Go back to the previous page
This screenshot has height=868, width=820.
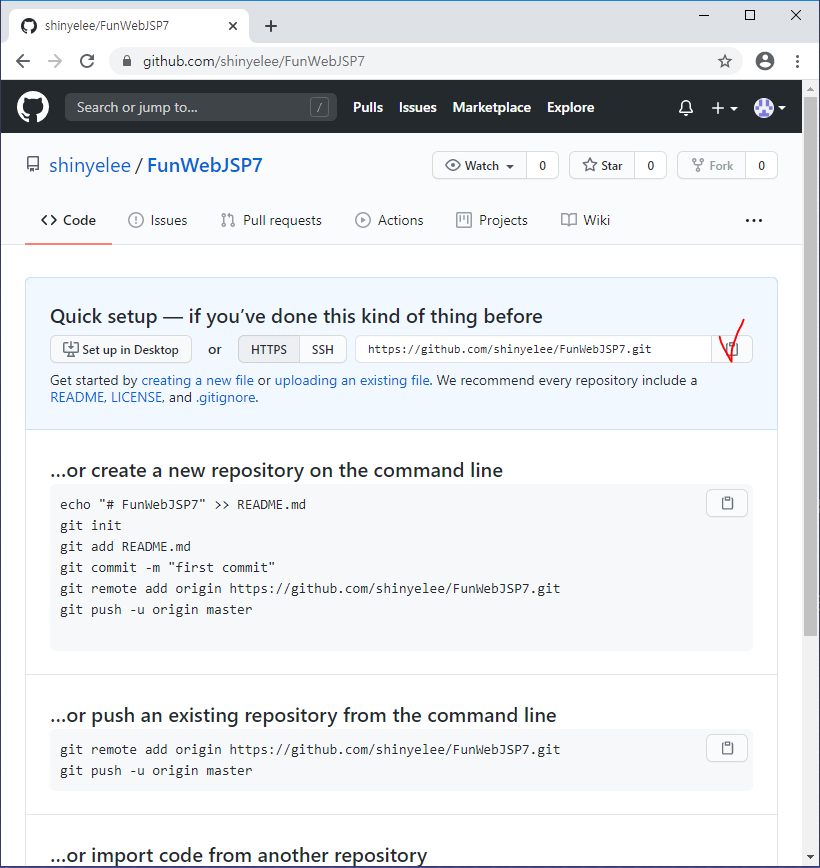pos(23,61)
